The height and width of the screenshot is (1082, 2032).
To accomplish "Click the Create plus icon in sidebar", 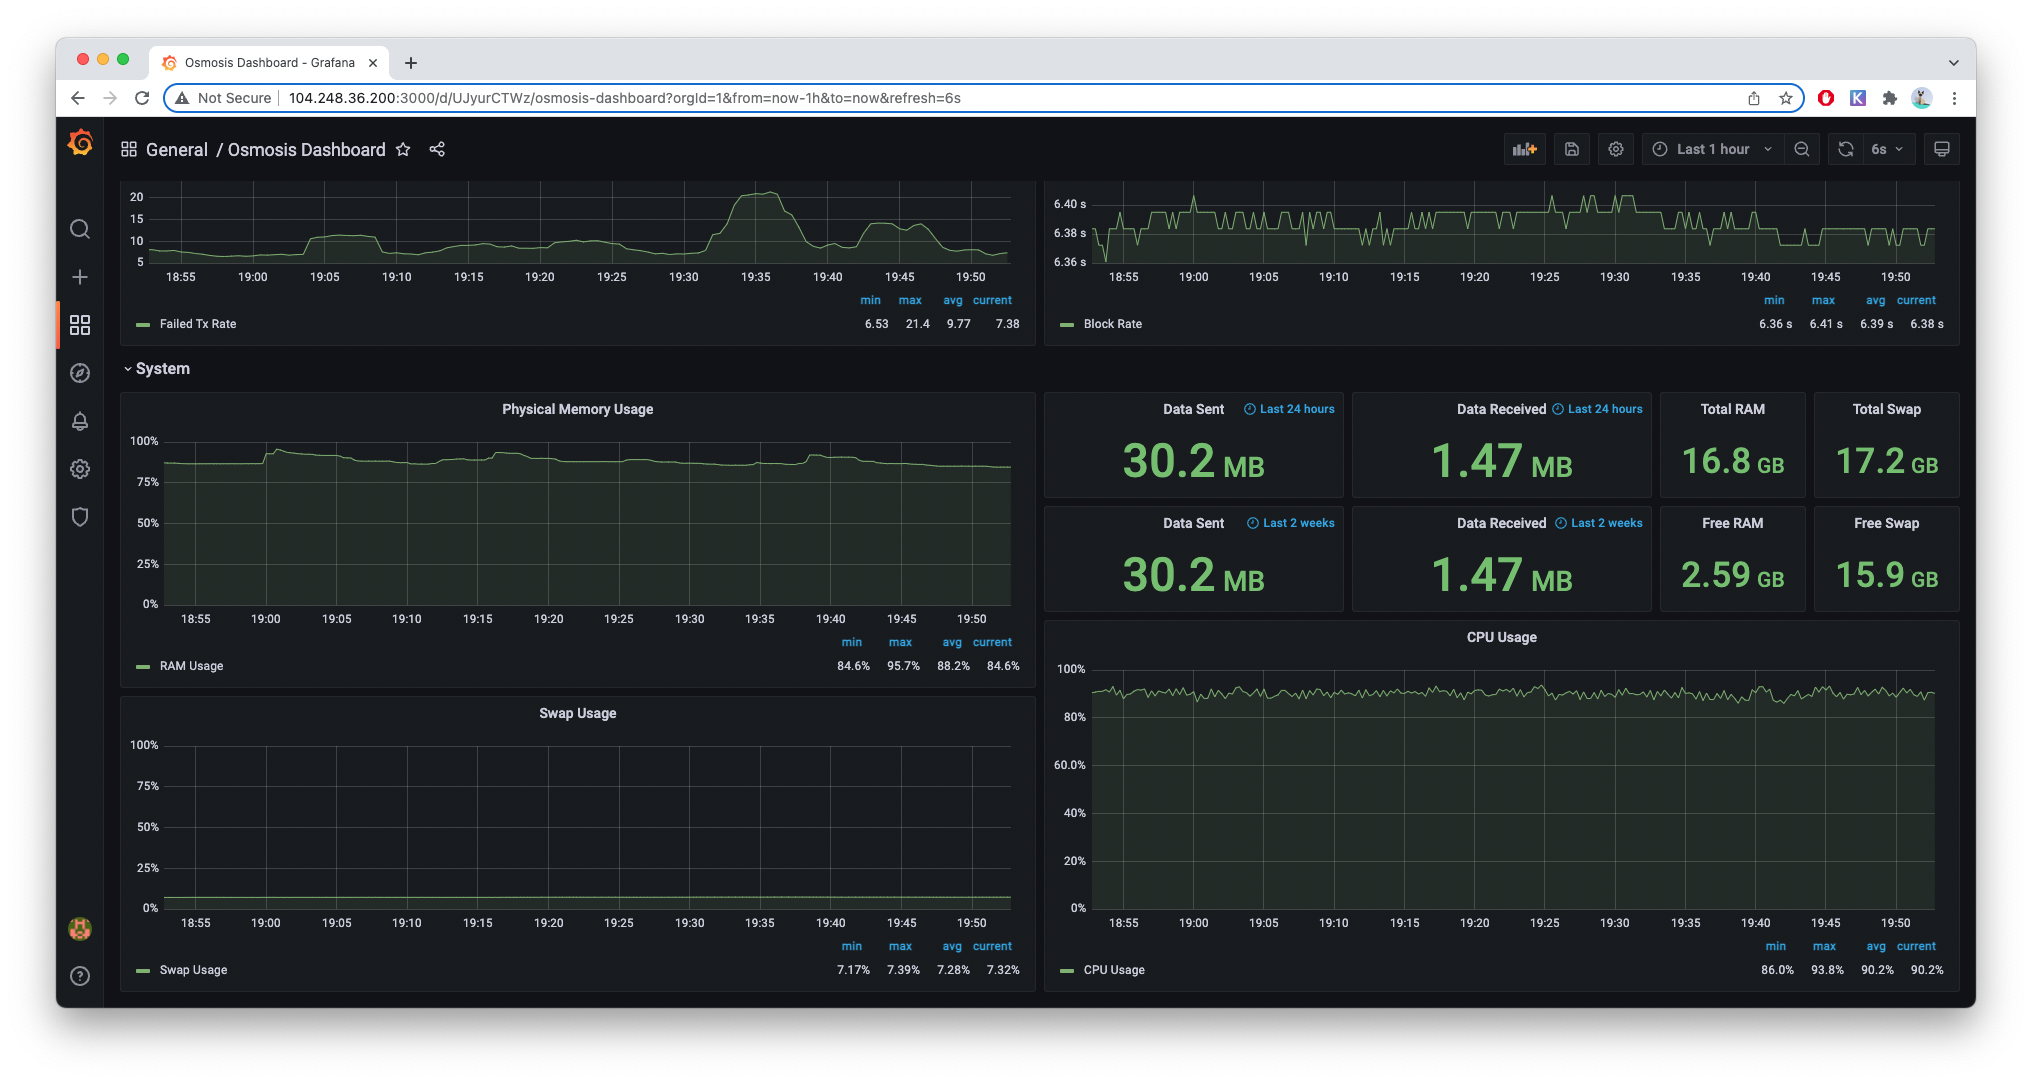I will [80, 277].
